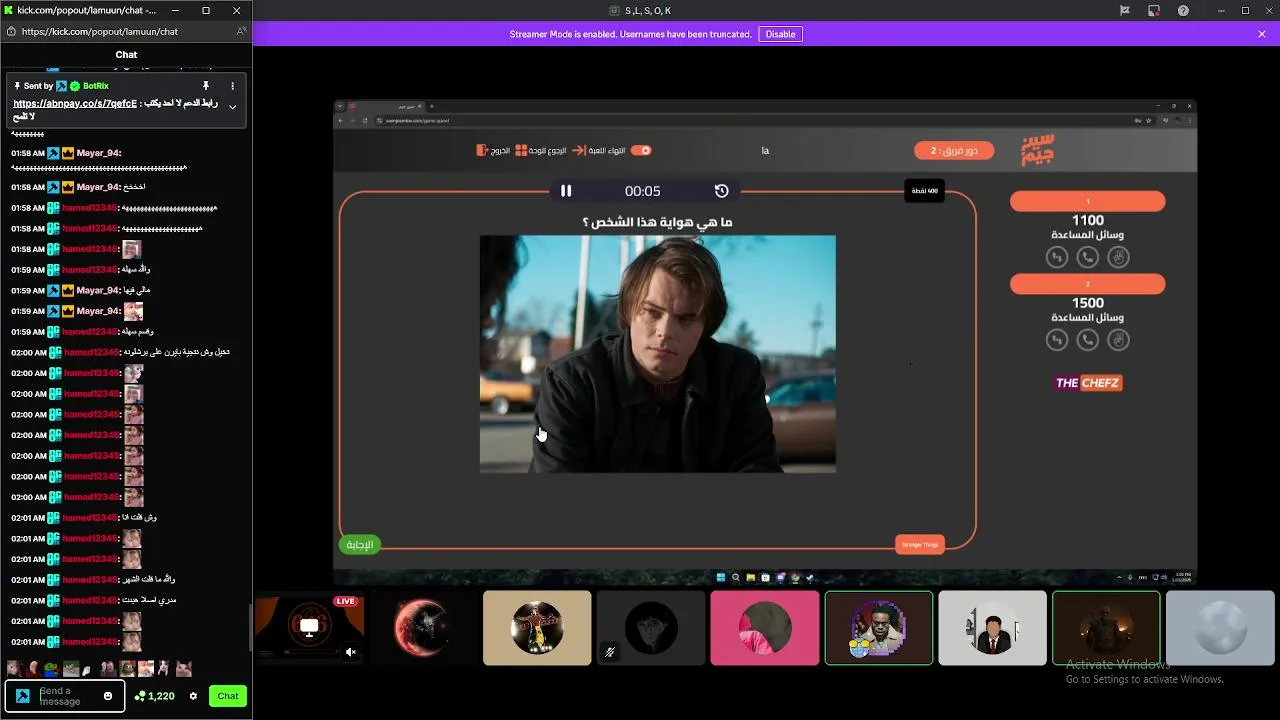1280x720 pixels.
Task: Use team 2 swap helper icon
Action: [x=1057, y=341]
